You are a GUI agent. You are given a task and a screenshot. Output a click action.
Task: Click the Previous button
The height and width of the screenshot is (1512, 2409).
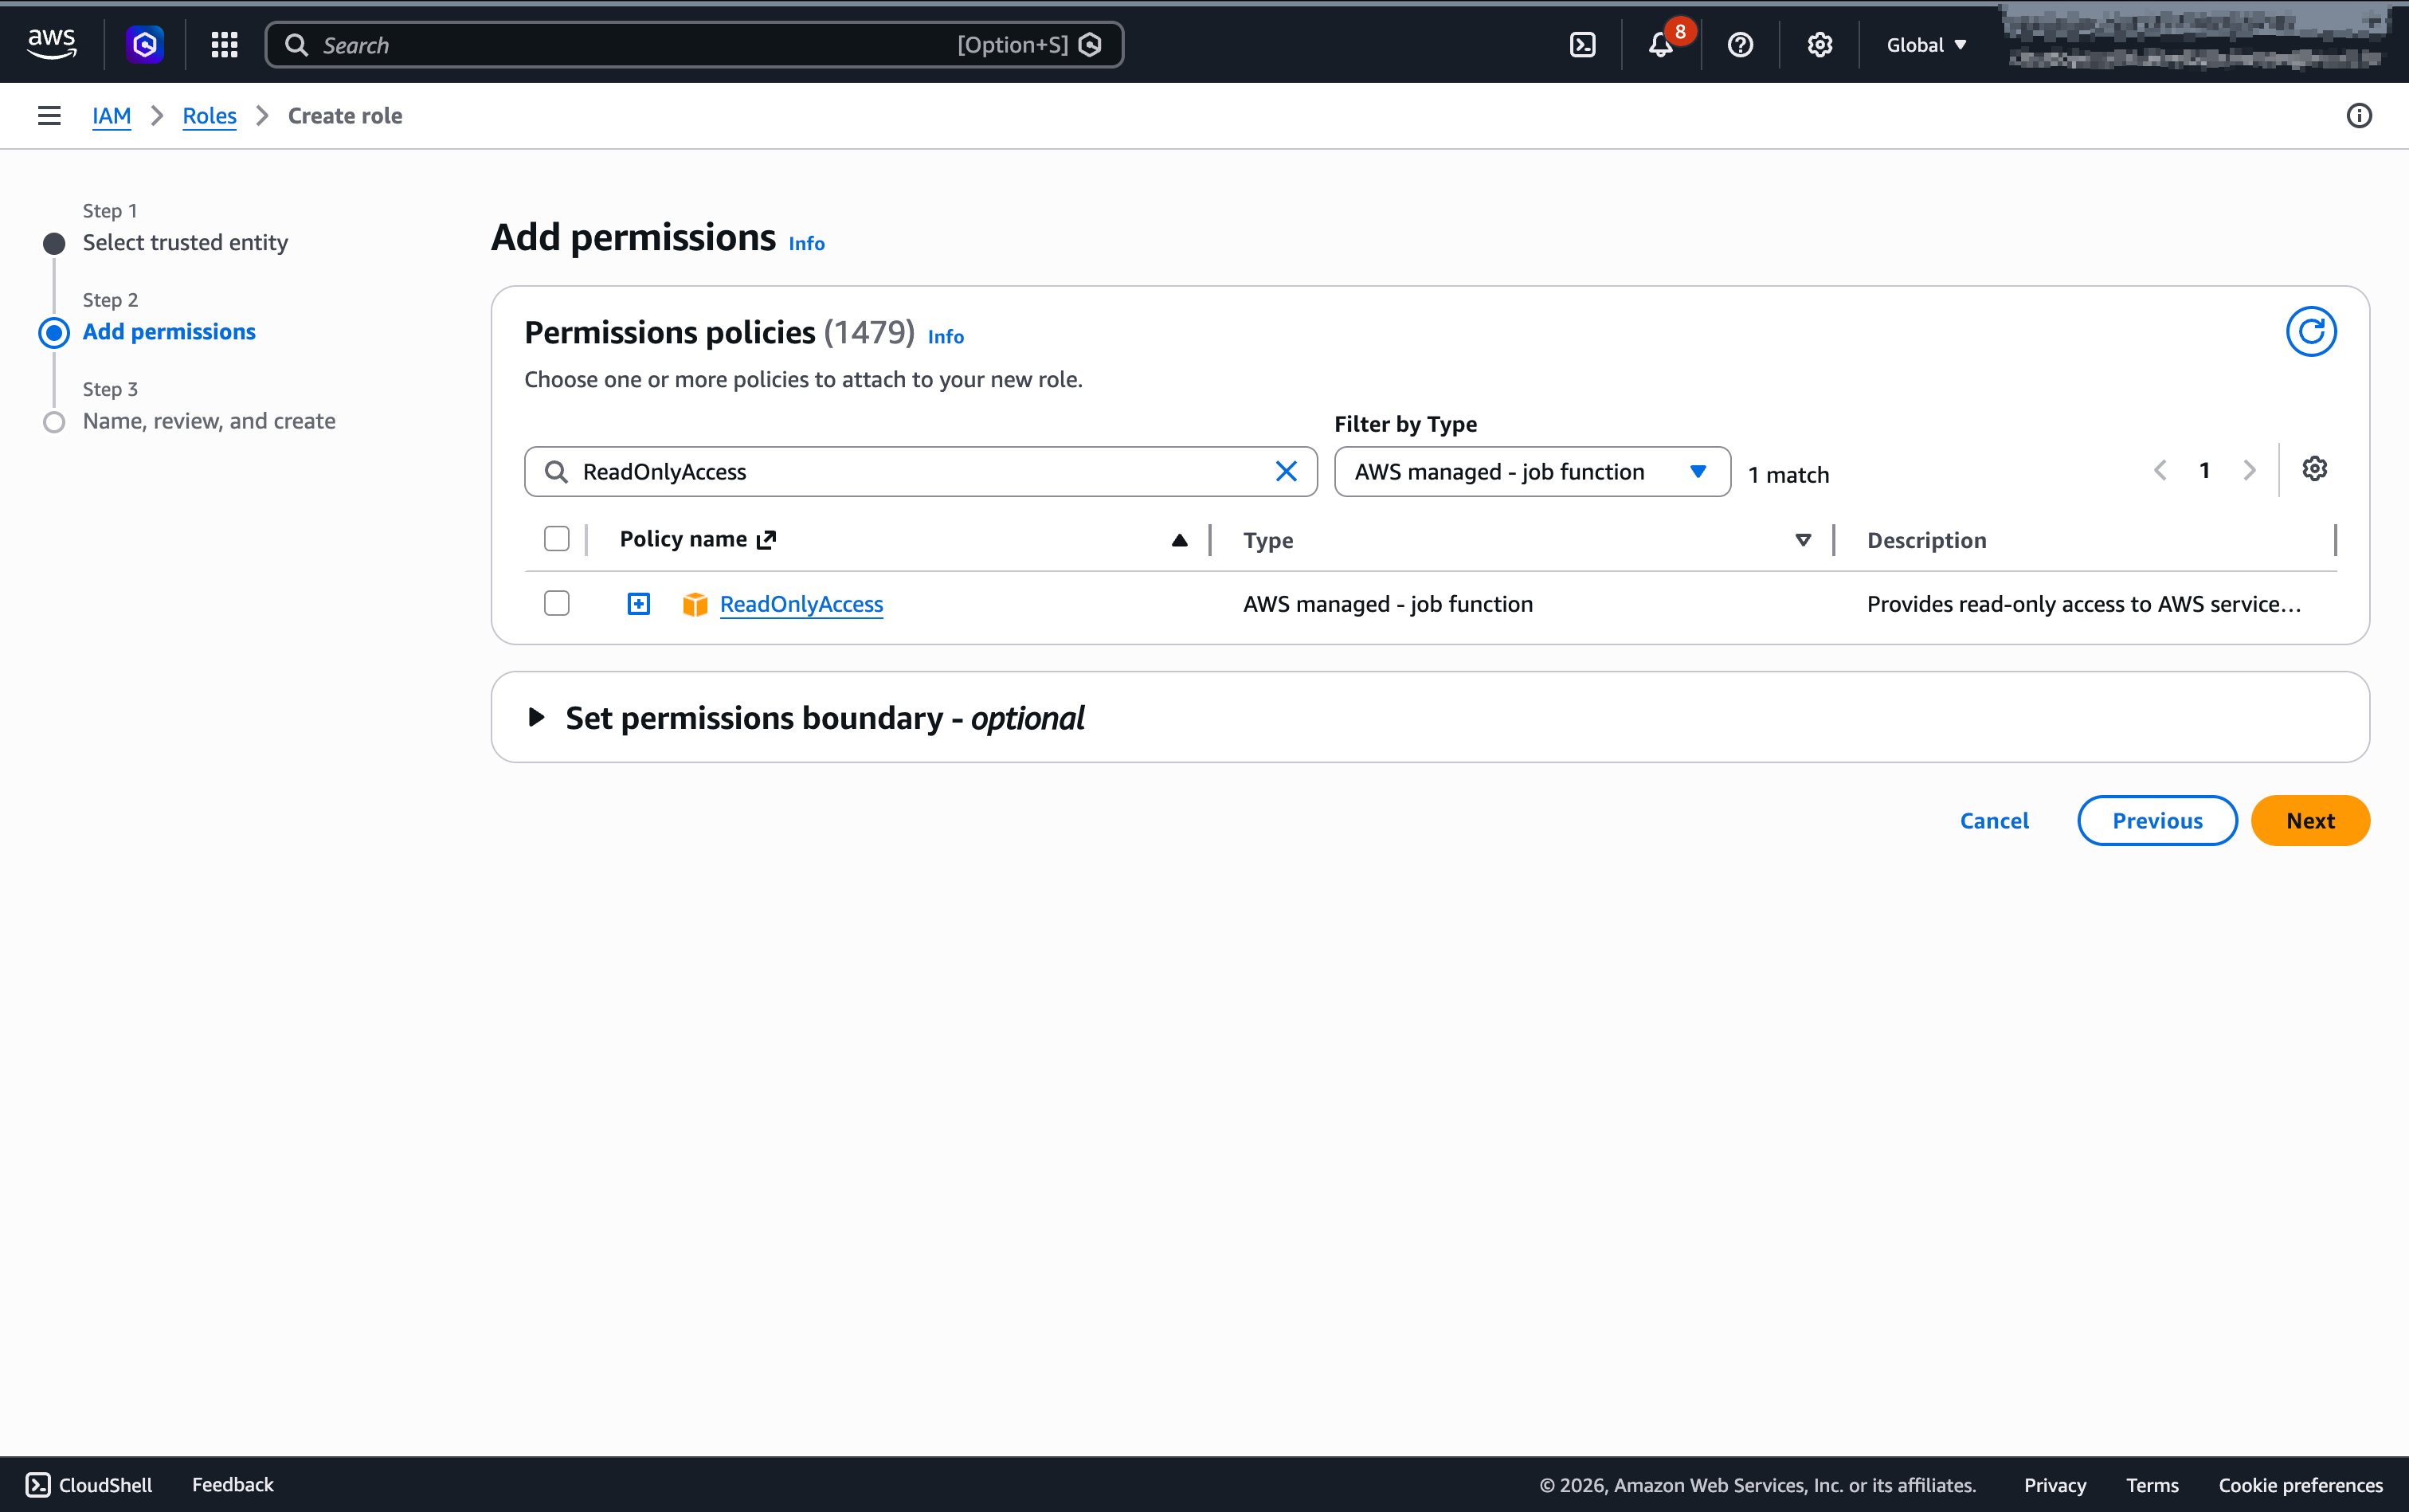(x=2157, y=821)
